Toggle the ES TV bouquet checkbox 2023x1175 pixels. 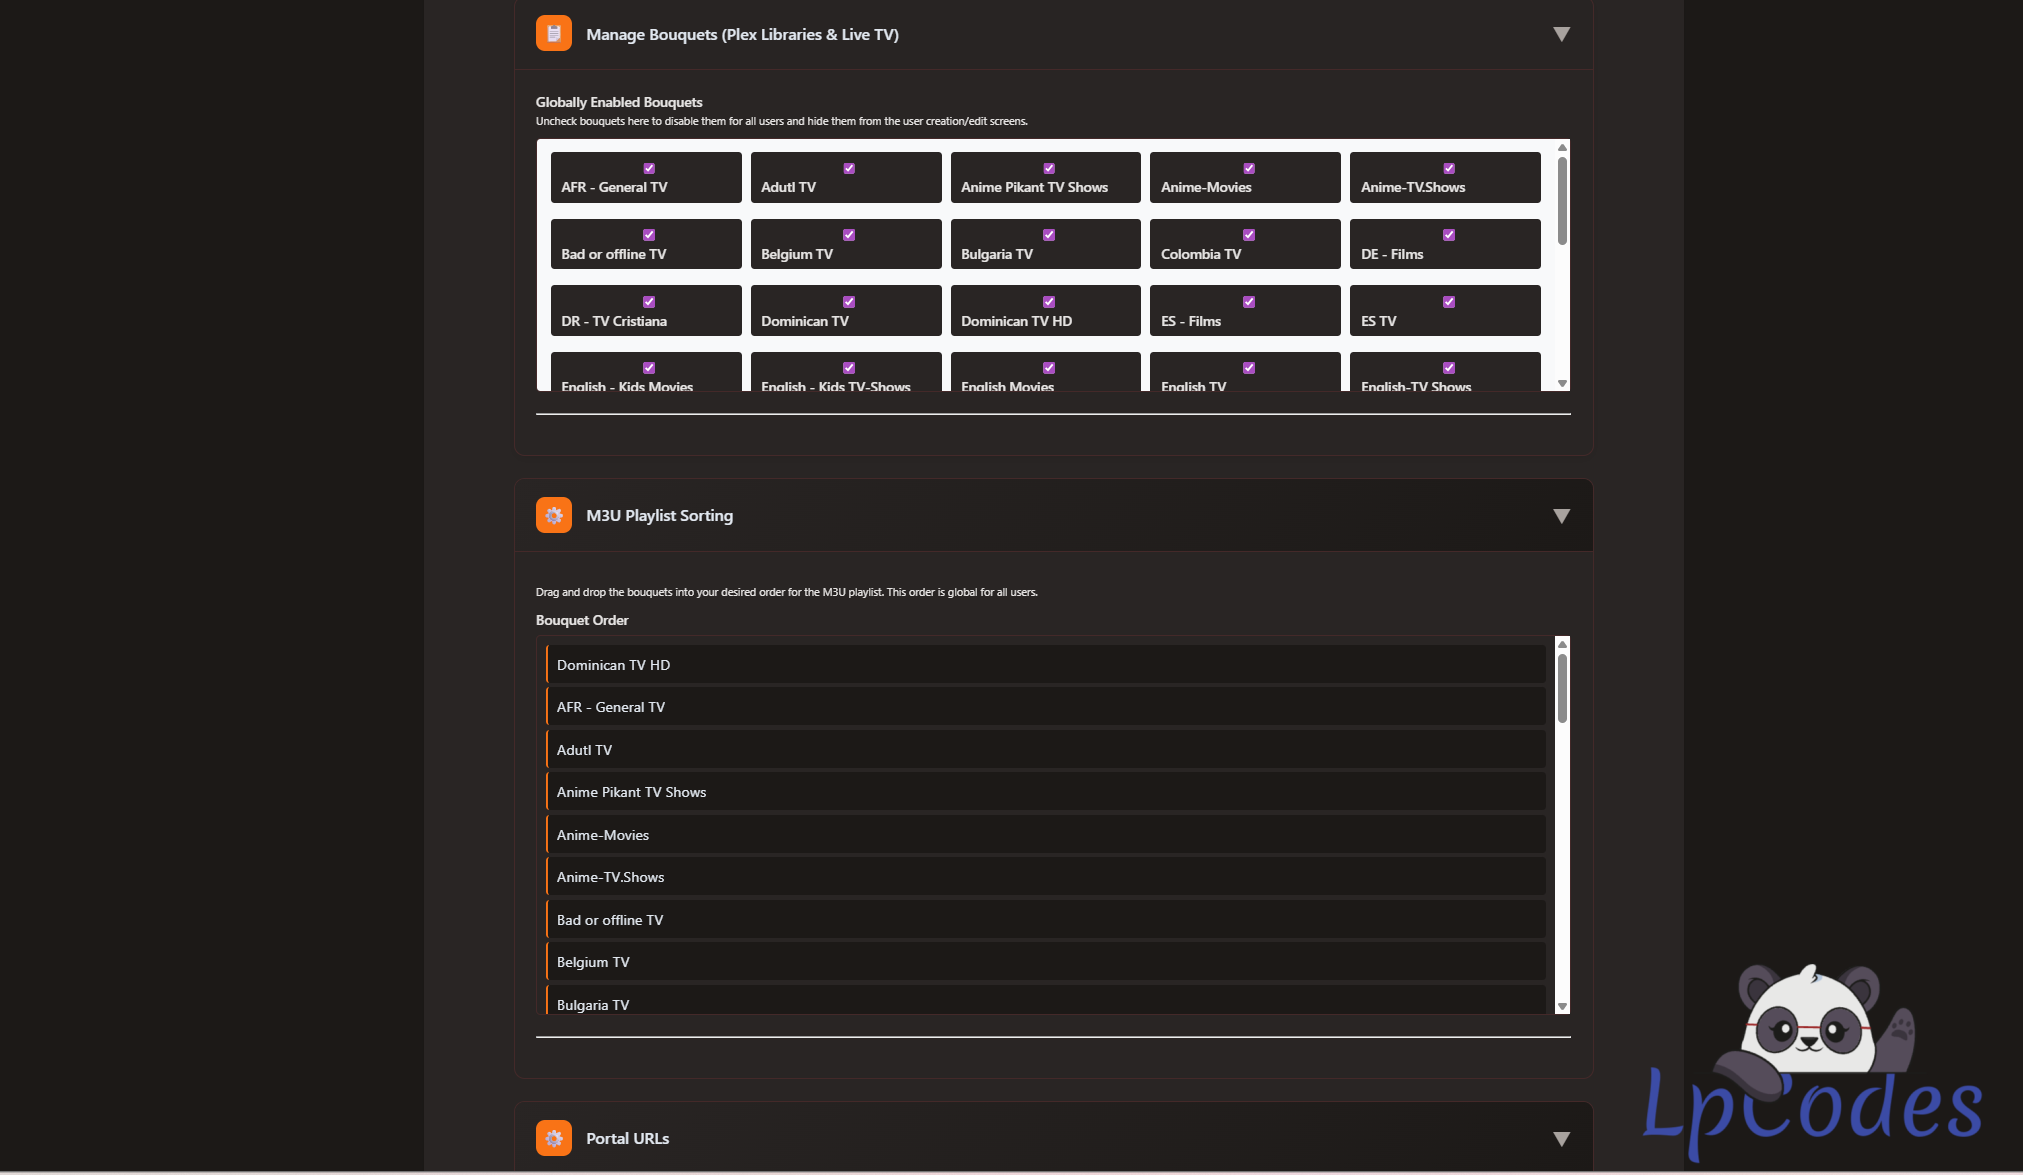pos(1449,302)
